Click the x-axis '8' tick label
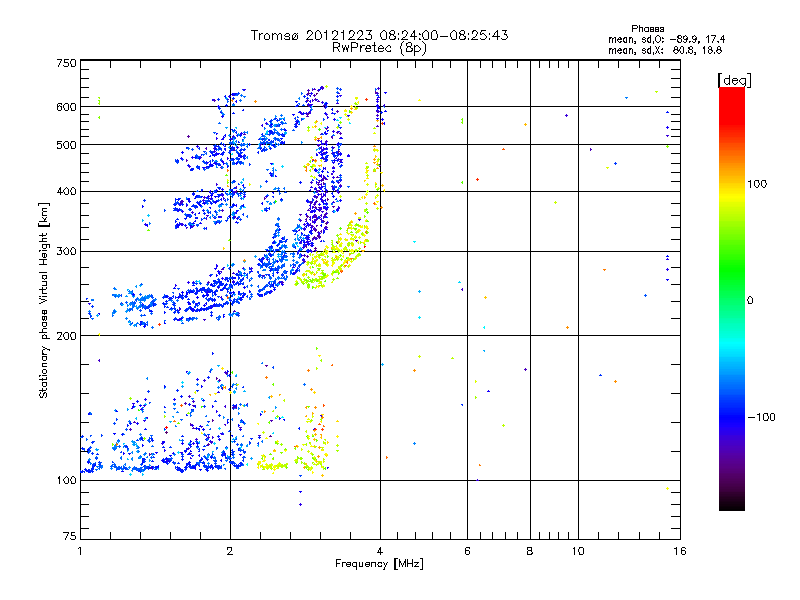Image resolution: width=800 pixels, height=600 pixels. (530, 551)
